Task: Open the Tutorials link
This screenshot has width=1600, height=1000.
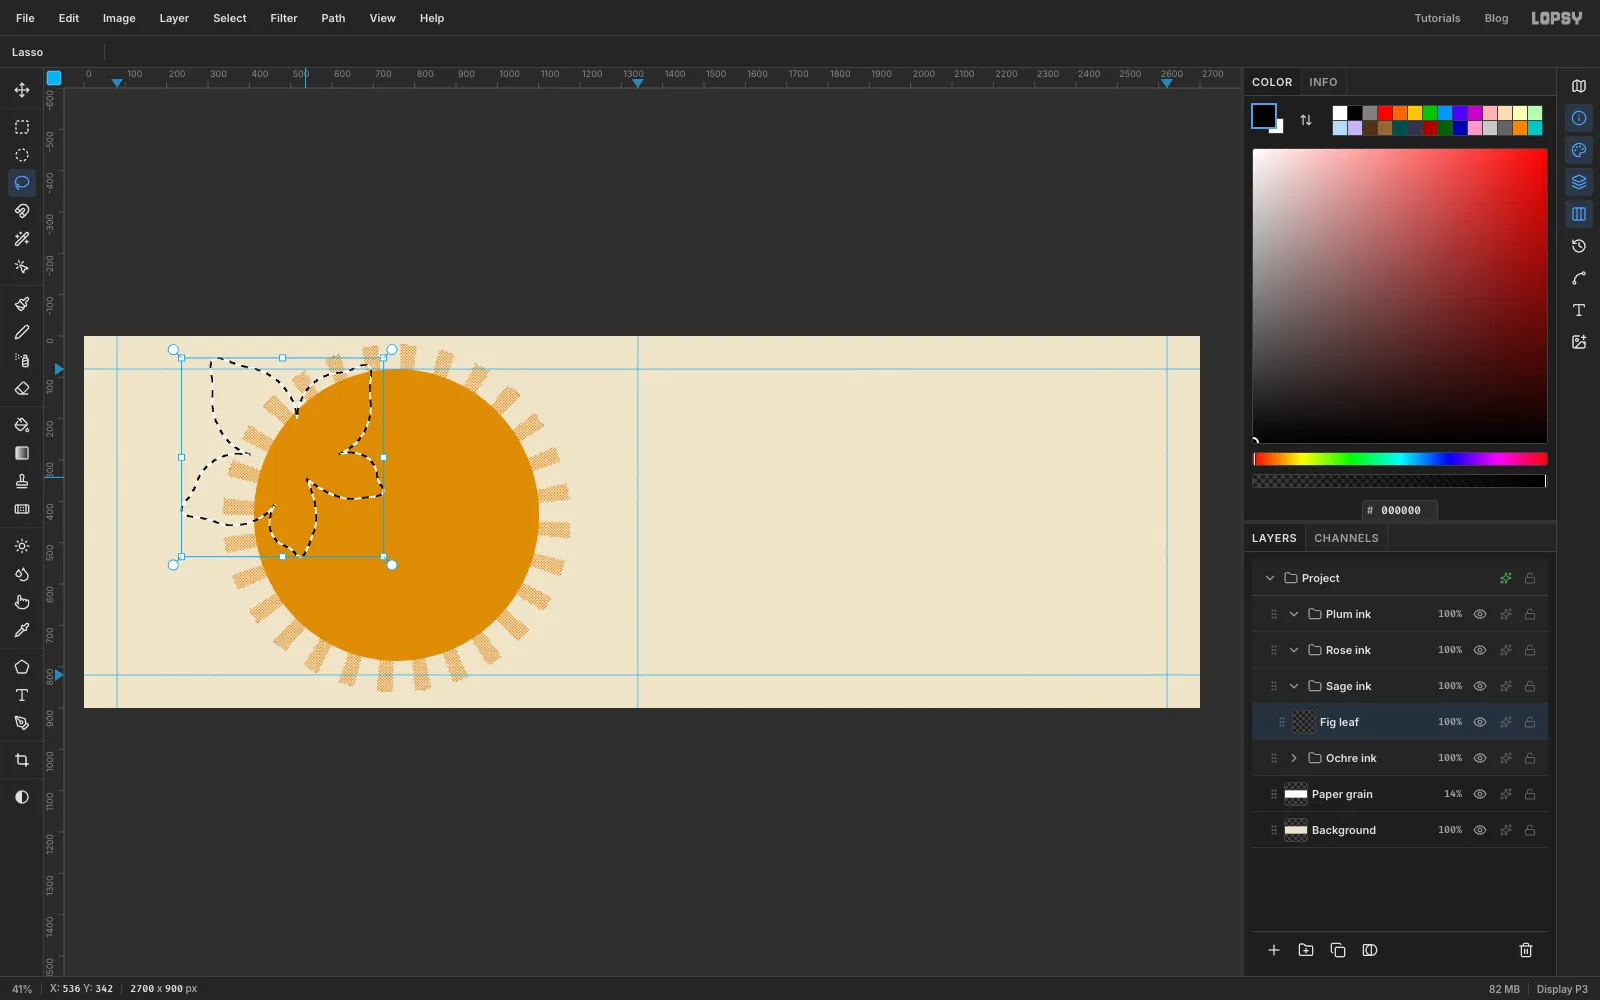Action: point(1437,18)
